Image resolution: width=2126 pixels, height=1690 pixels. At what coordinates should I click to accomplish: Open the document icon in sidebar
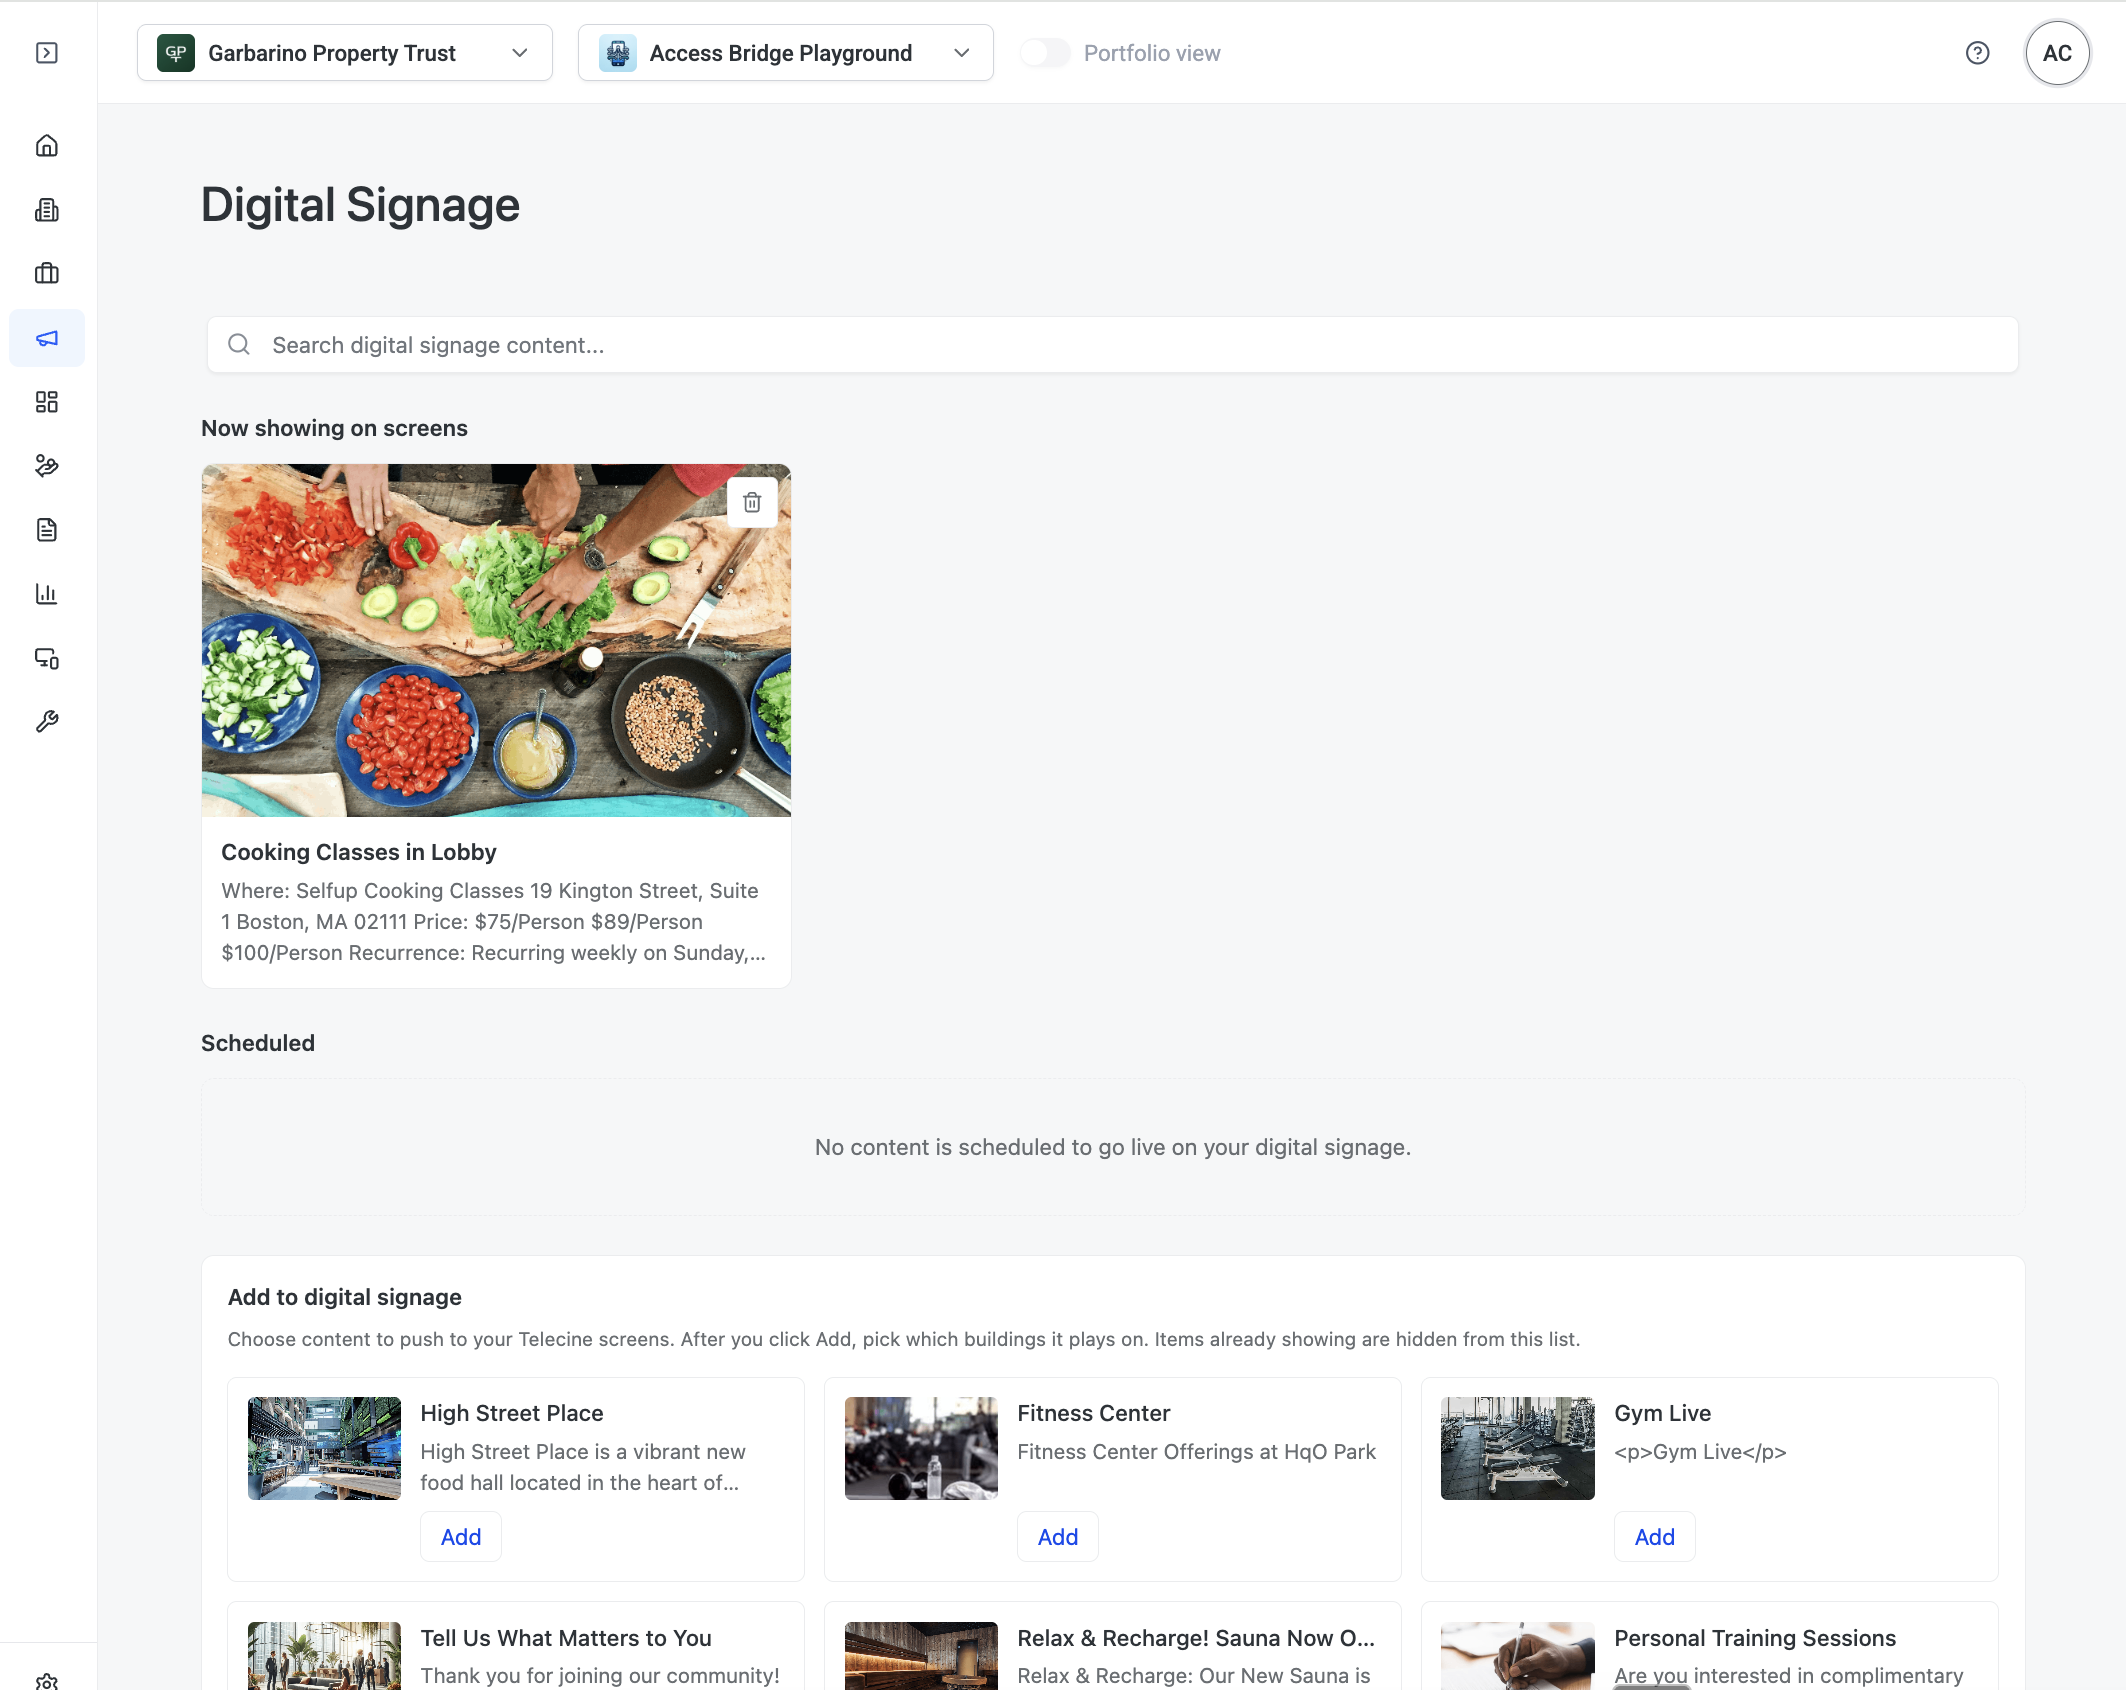point(47,530)
